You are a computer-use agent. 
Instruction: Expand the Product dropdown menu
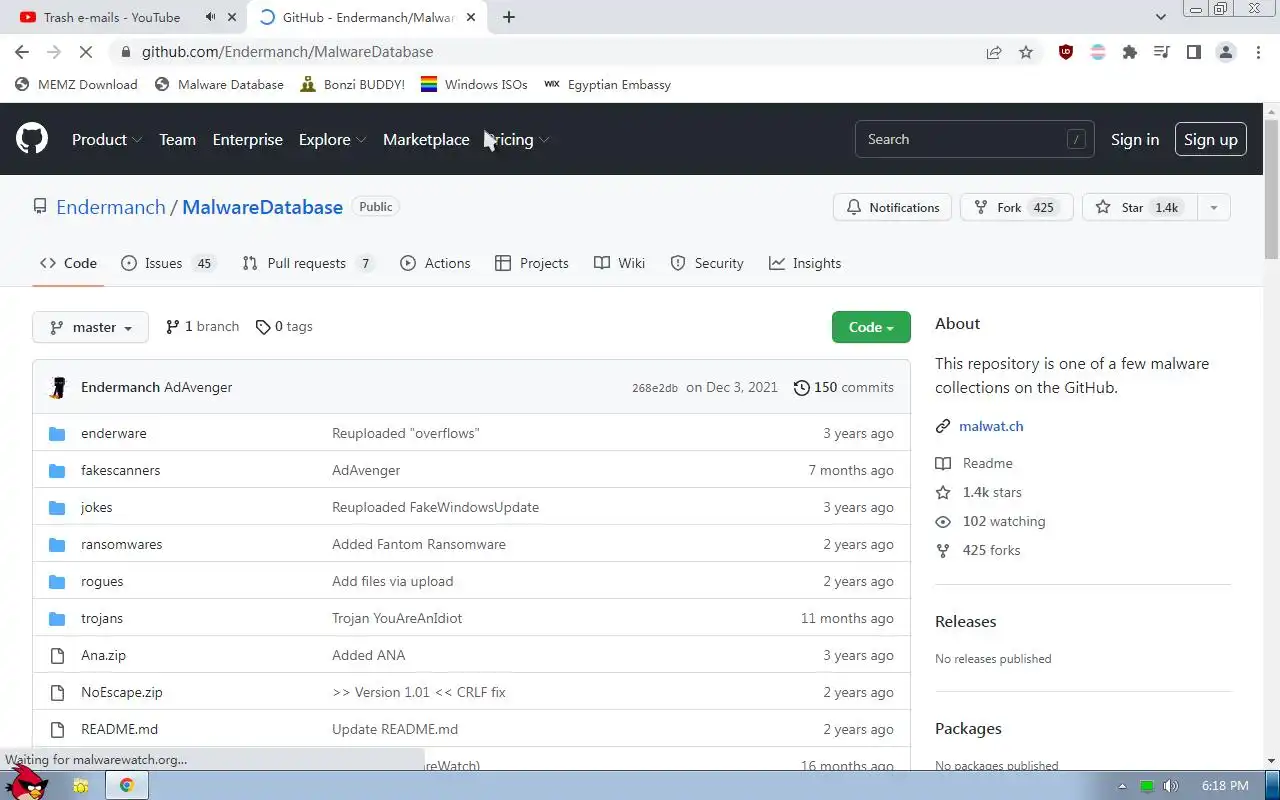(107, 140)
